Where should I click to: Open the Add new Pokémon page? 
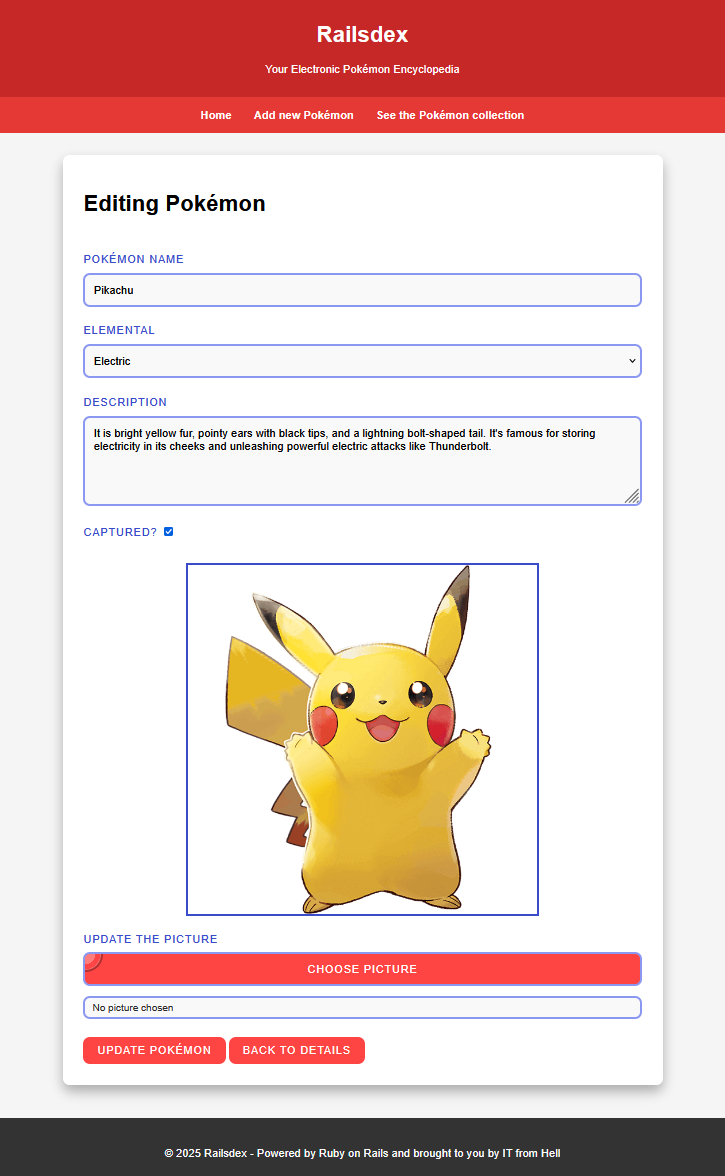coord(303,115)
